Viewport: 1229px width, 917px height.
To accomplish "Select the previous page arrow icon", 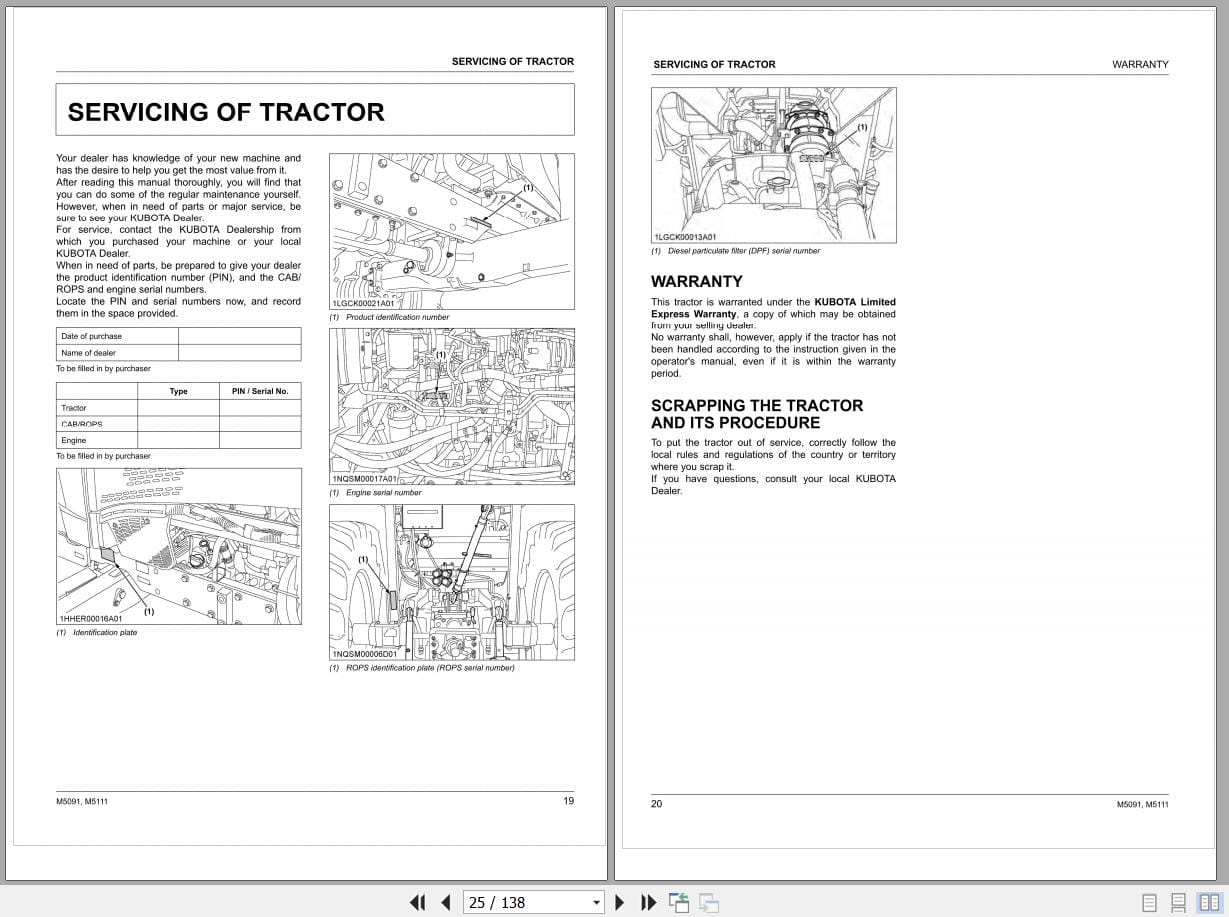I will tap(445, 902).
